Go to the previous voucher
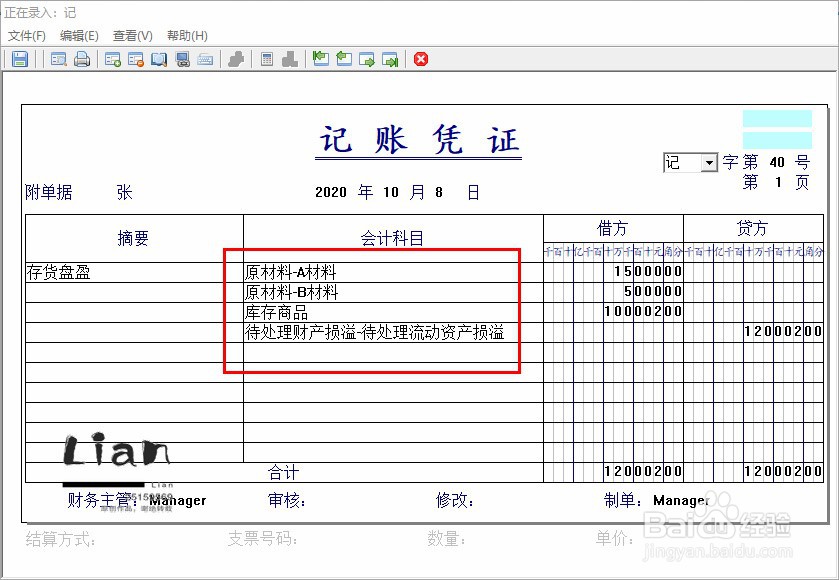The image size is (839, 580). pyautogui.click(x=343, y=59)
